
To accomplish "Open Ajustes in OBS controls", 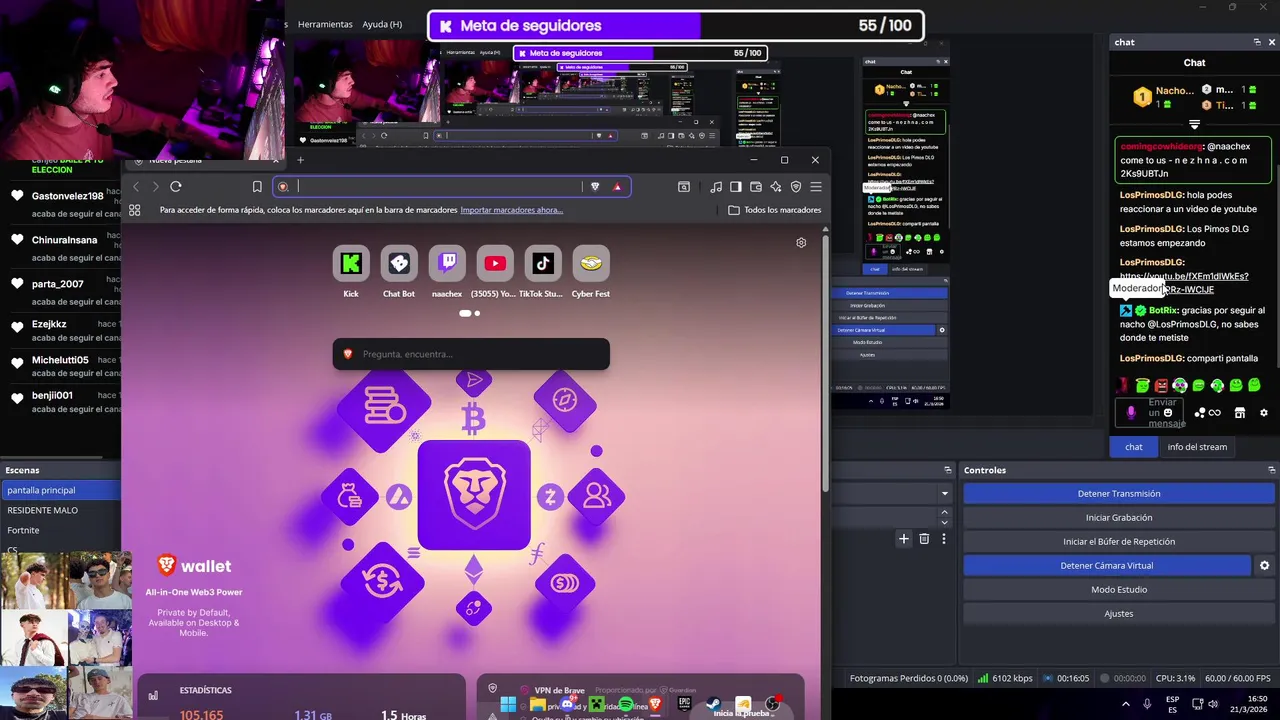I will click(1118, 613).
